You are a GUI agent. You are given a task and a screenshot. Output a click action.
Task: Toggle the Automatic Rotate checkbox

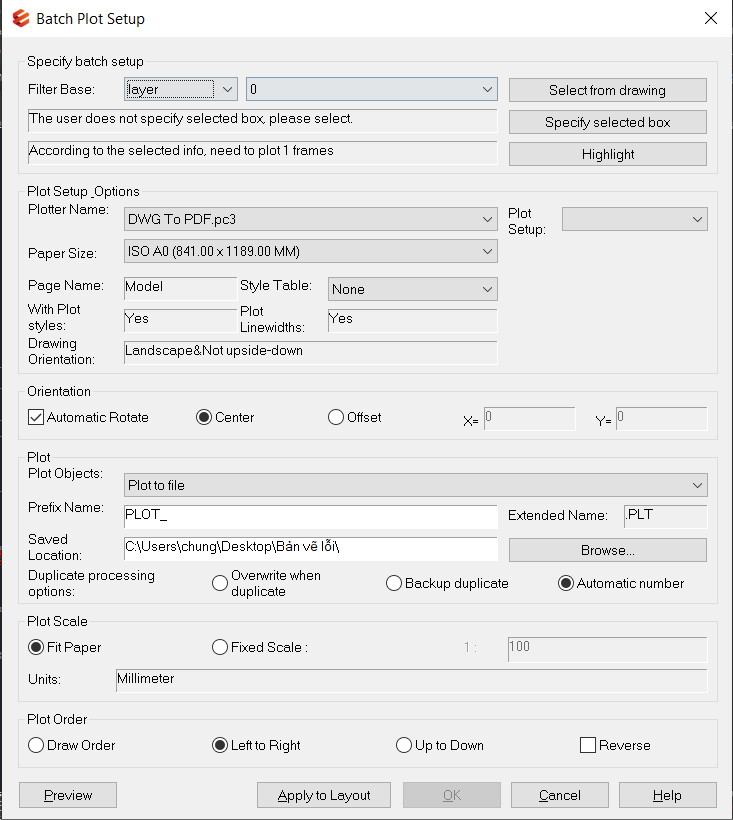36,417
